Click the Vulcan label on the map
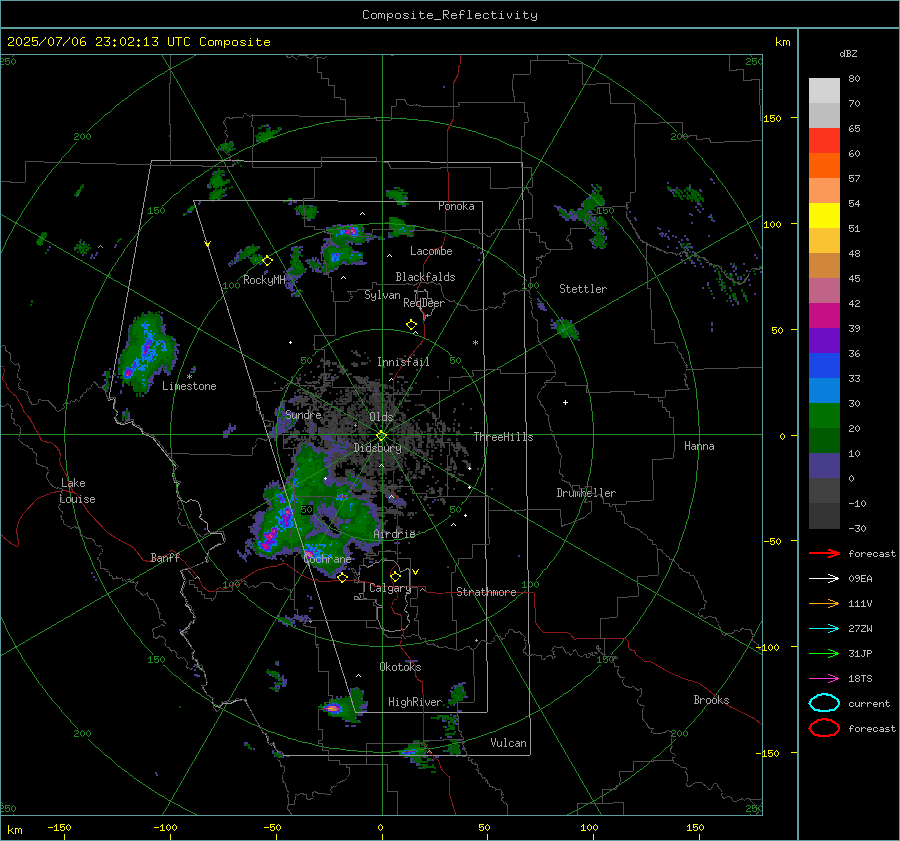 coord(508,743)
